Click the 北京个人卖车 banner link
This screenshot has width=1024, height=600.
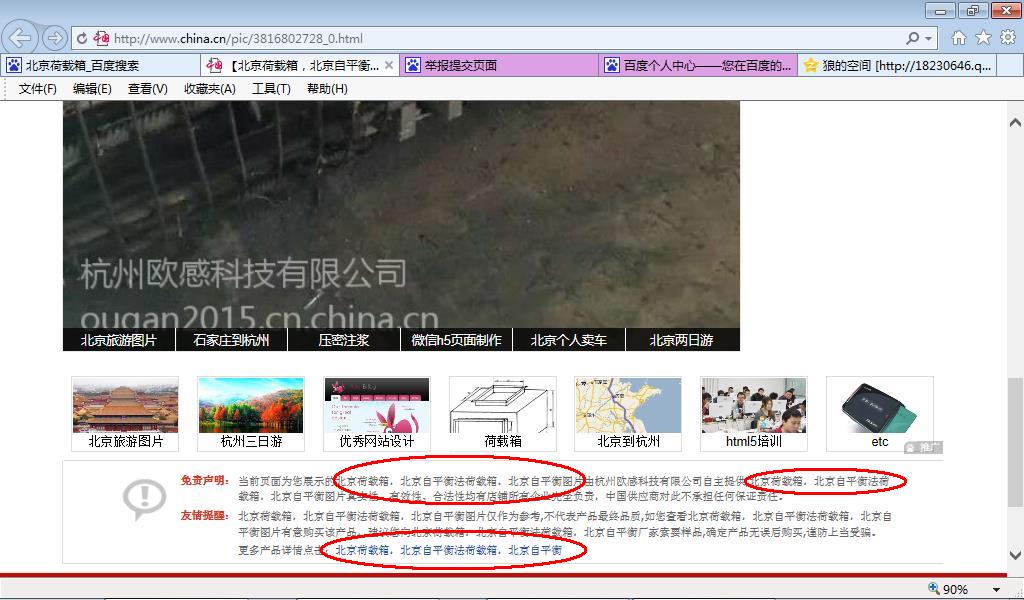click(x=569, y=340)
